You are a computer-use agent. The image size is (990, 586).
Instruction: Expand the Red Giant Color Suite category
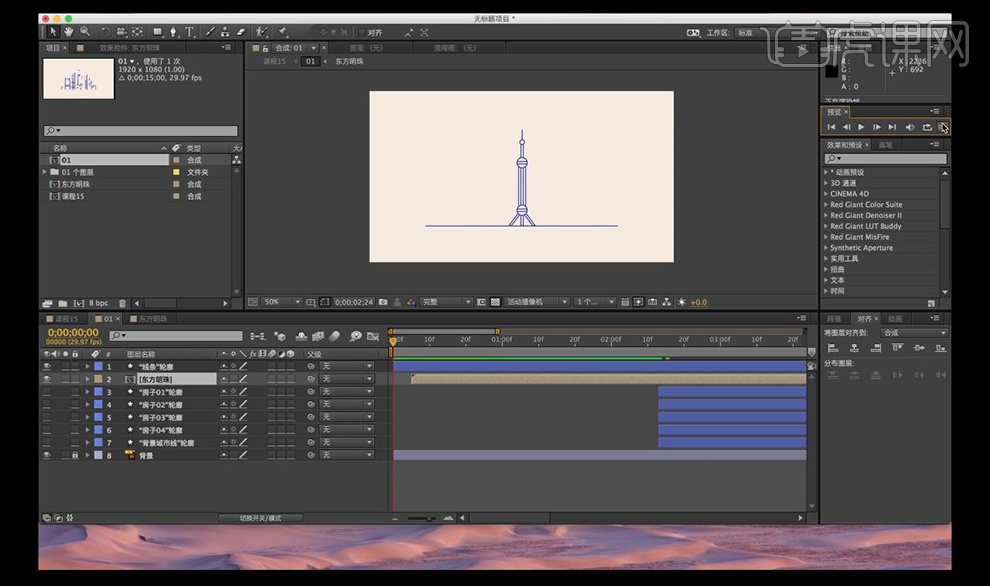point(826,205)
